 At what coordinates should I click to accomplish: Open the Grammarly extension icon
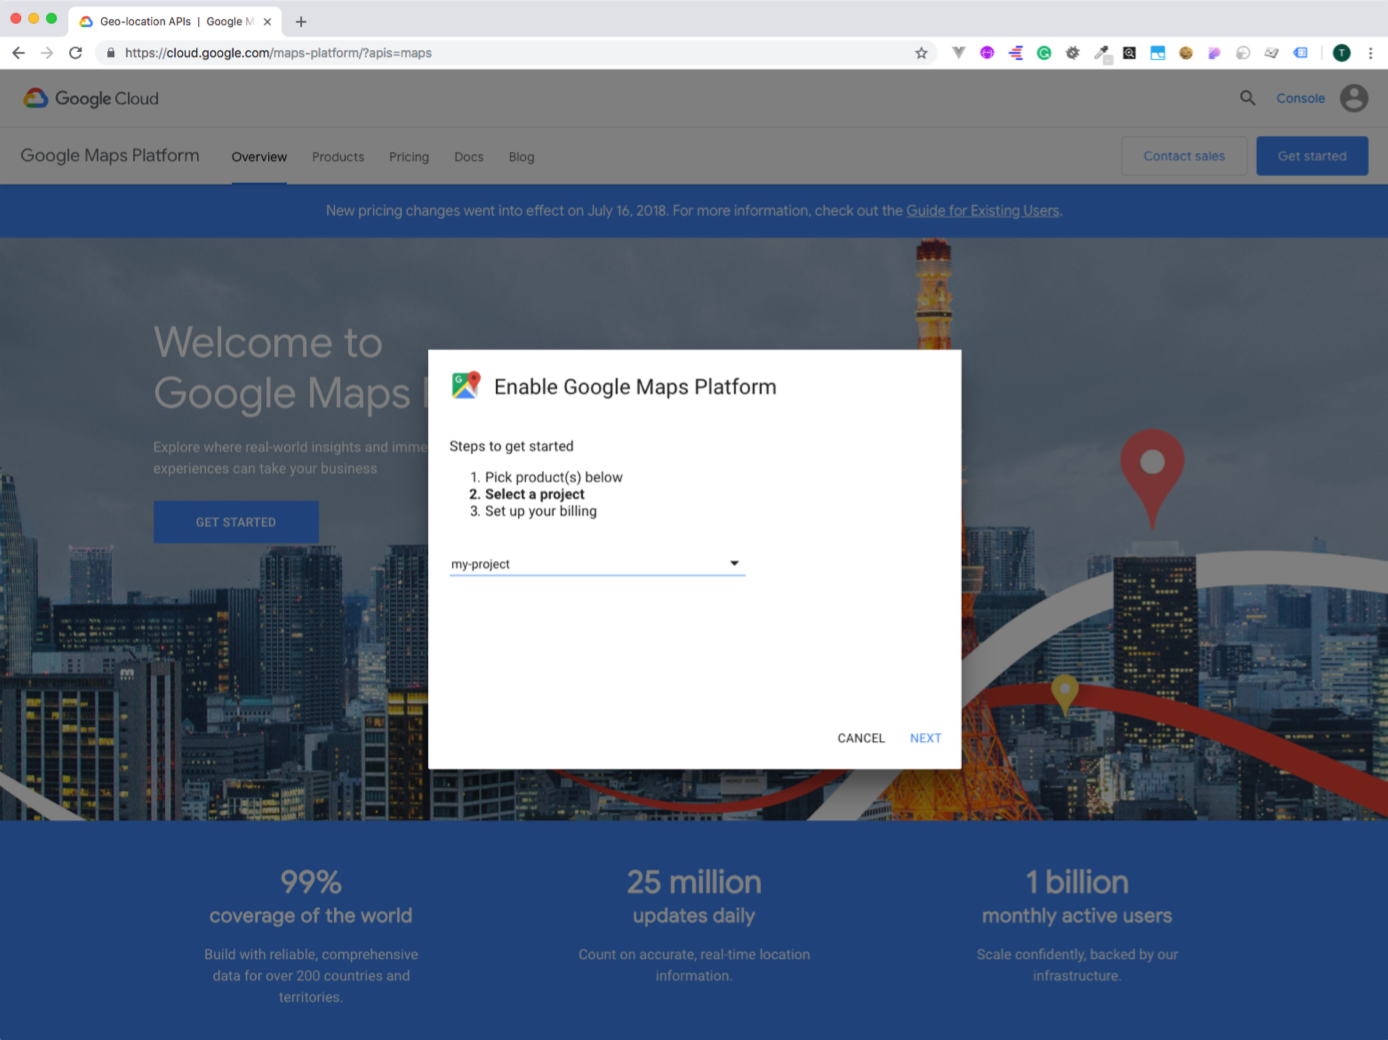pyautogui.click(x=1044, y=53)
